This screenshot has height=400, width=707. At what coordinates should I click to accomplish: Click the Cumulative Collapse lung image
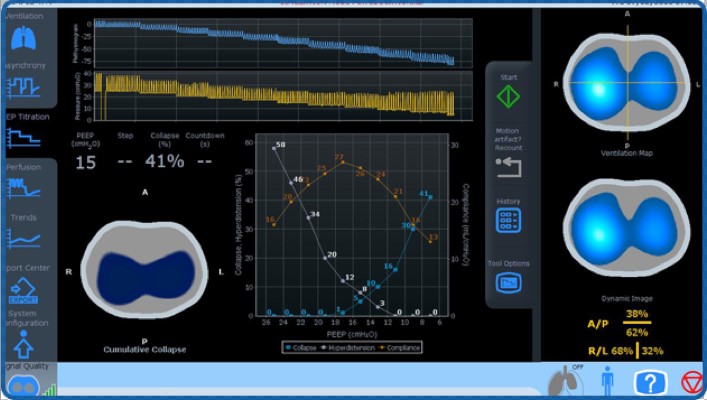146,270
